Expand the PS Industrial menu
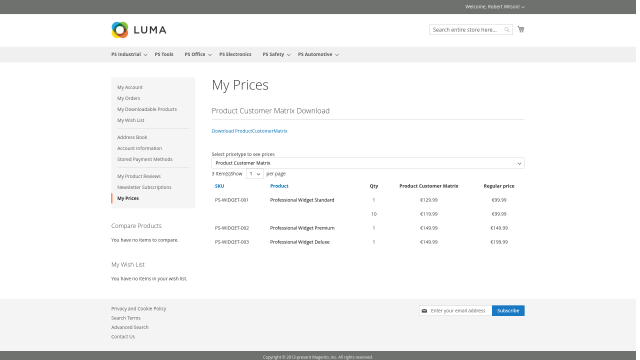Image resolution: width=640 pixels, height=360 pixels. click(129, 54)
